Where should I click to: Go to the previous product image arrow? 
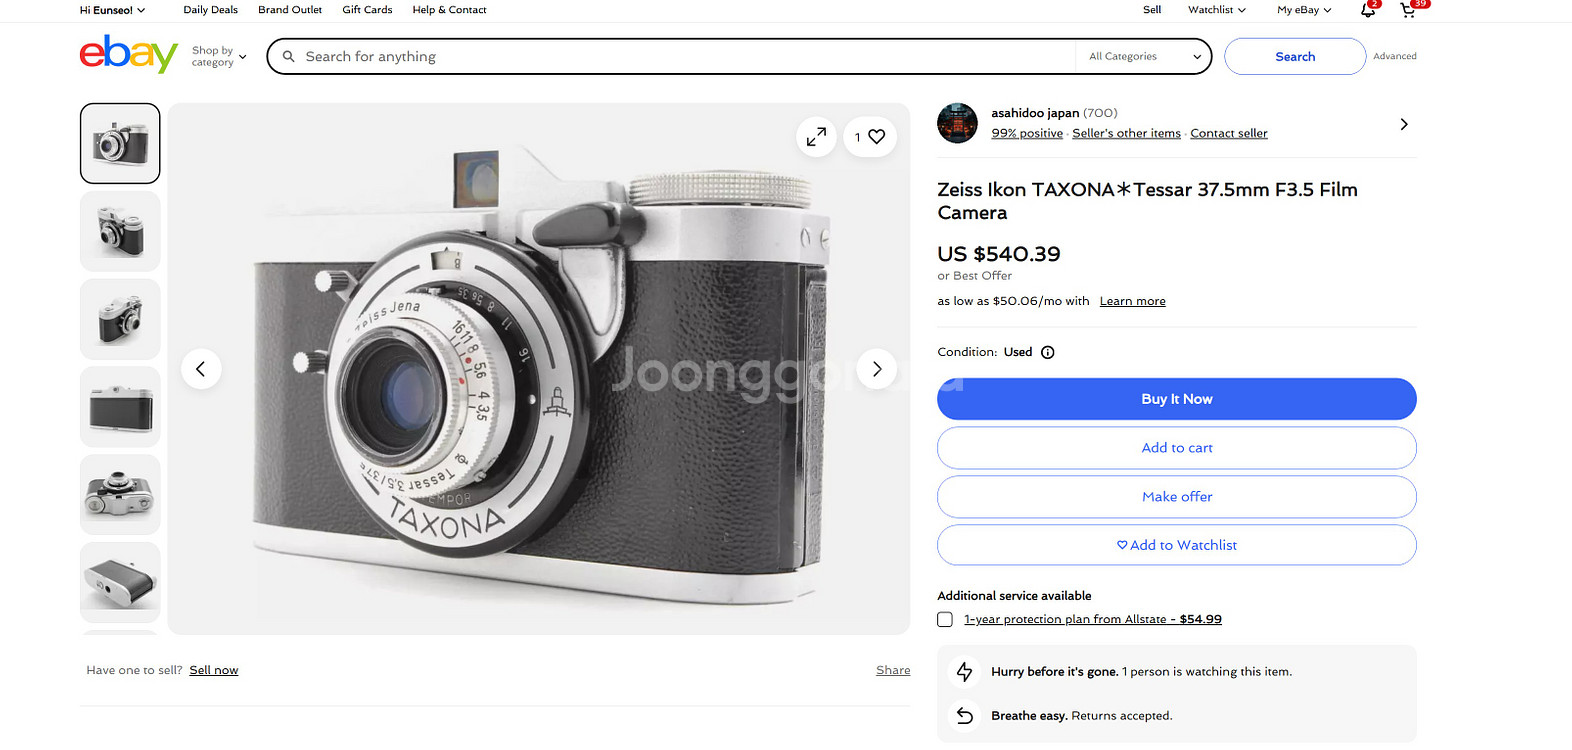click(201, 369)
